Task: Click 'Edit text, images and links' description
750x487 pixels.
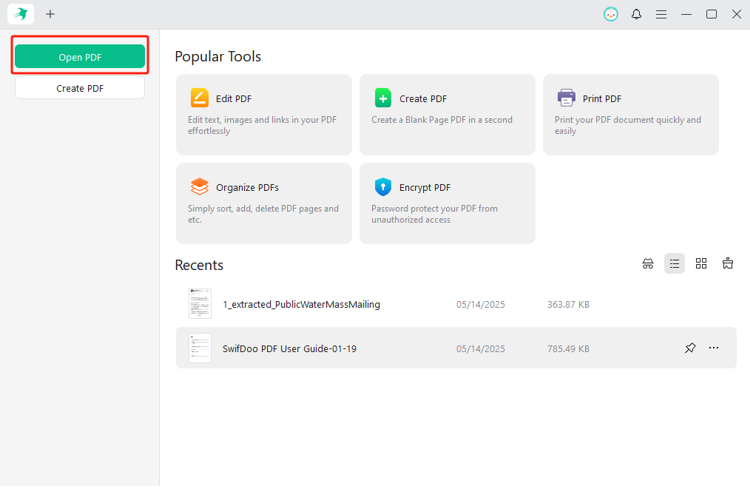Action: point(262,125)
